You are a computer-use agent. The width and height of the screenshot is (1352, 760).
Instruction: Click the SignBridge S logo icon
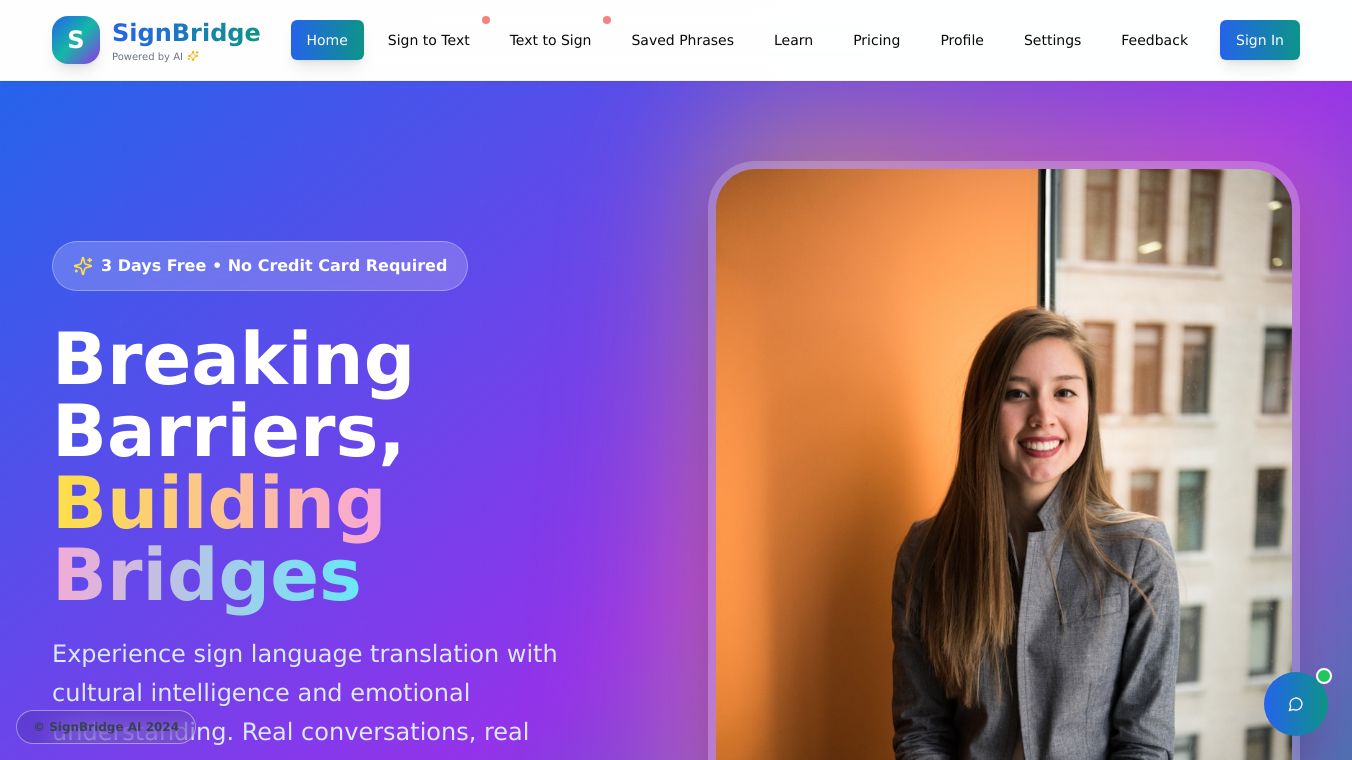(x=76, y=40)
